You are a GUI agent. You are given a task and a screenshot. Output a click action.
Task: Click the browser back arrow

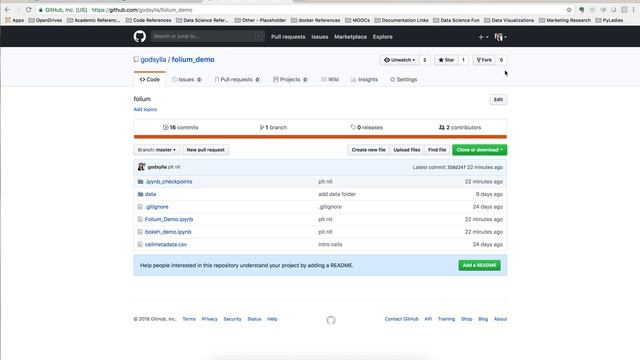7,9
